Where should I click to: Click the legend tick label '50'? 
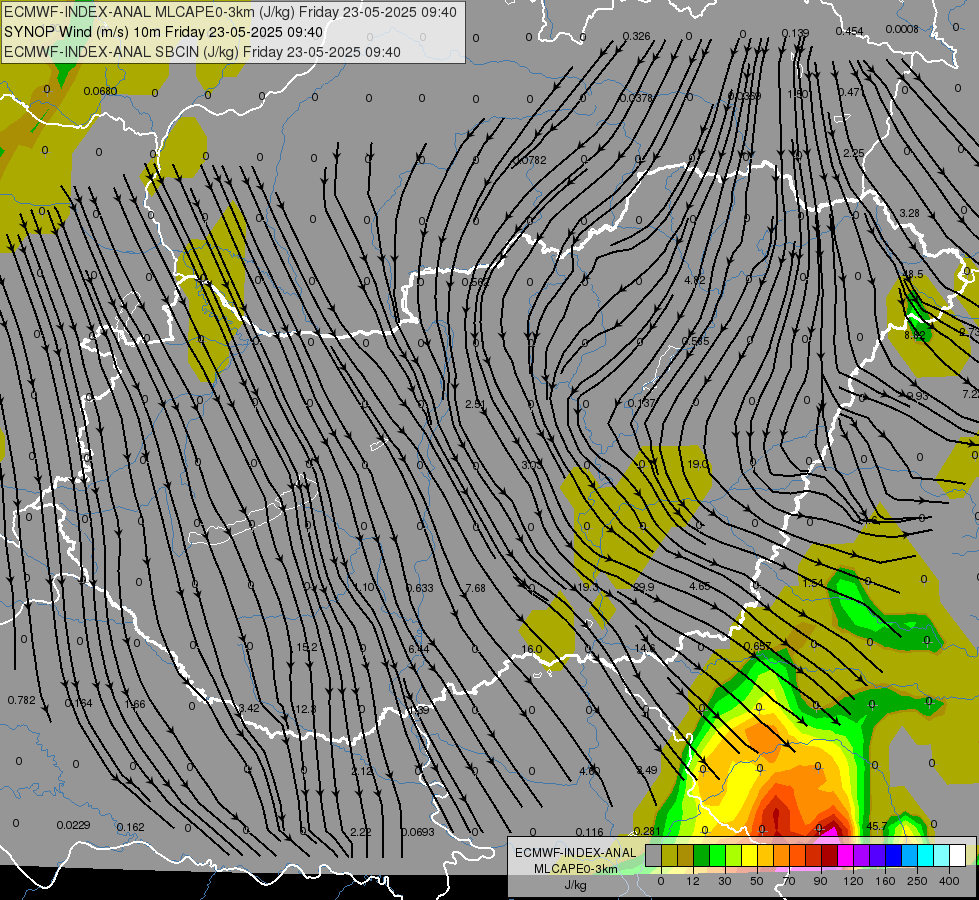tap(757, 881)
